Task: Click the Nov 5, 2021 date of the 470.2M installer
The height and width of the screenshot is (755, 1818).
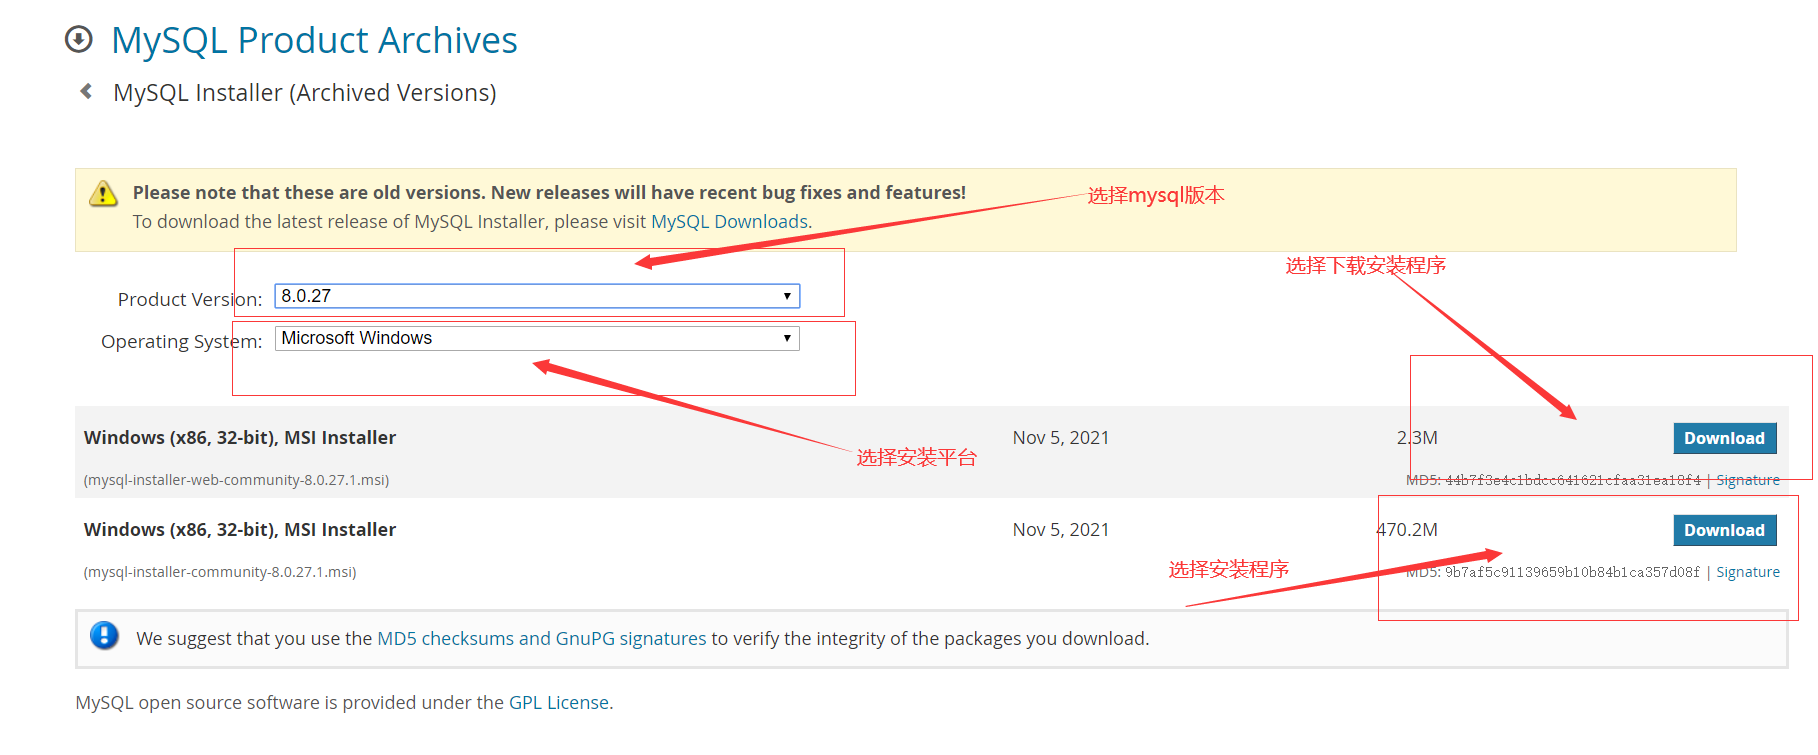Action: tap(1061, 530)
